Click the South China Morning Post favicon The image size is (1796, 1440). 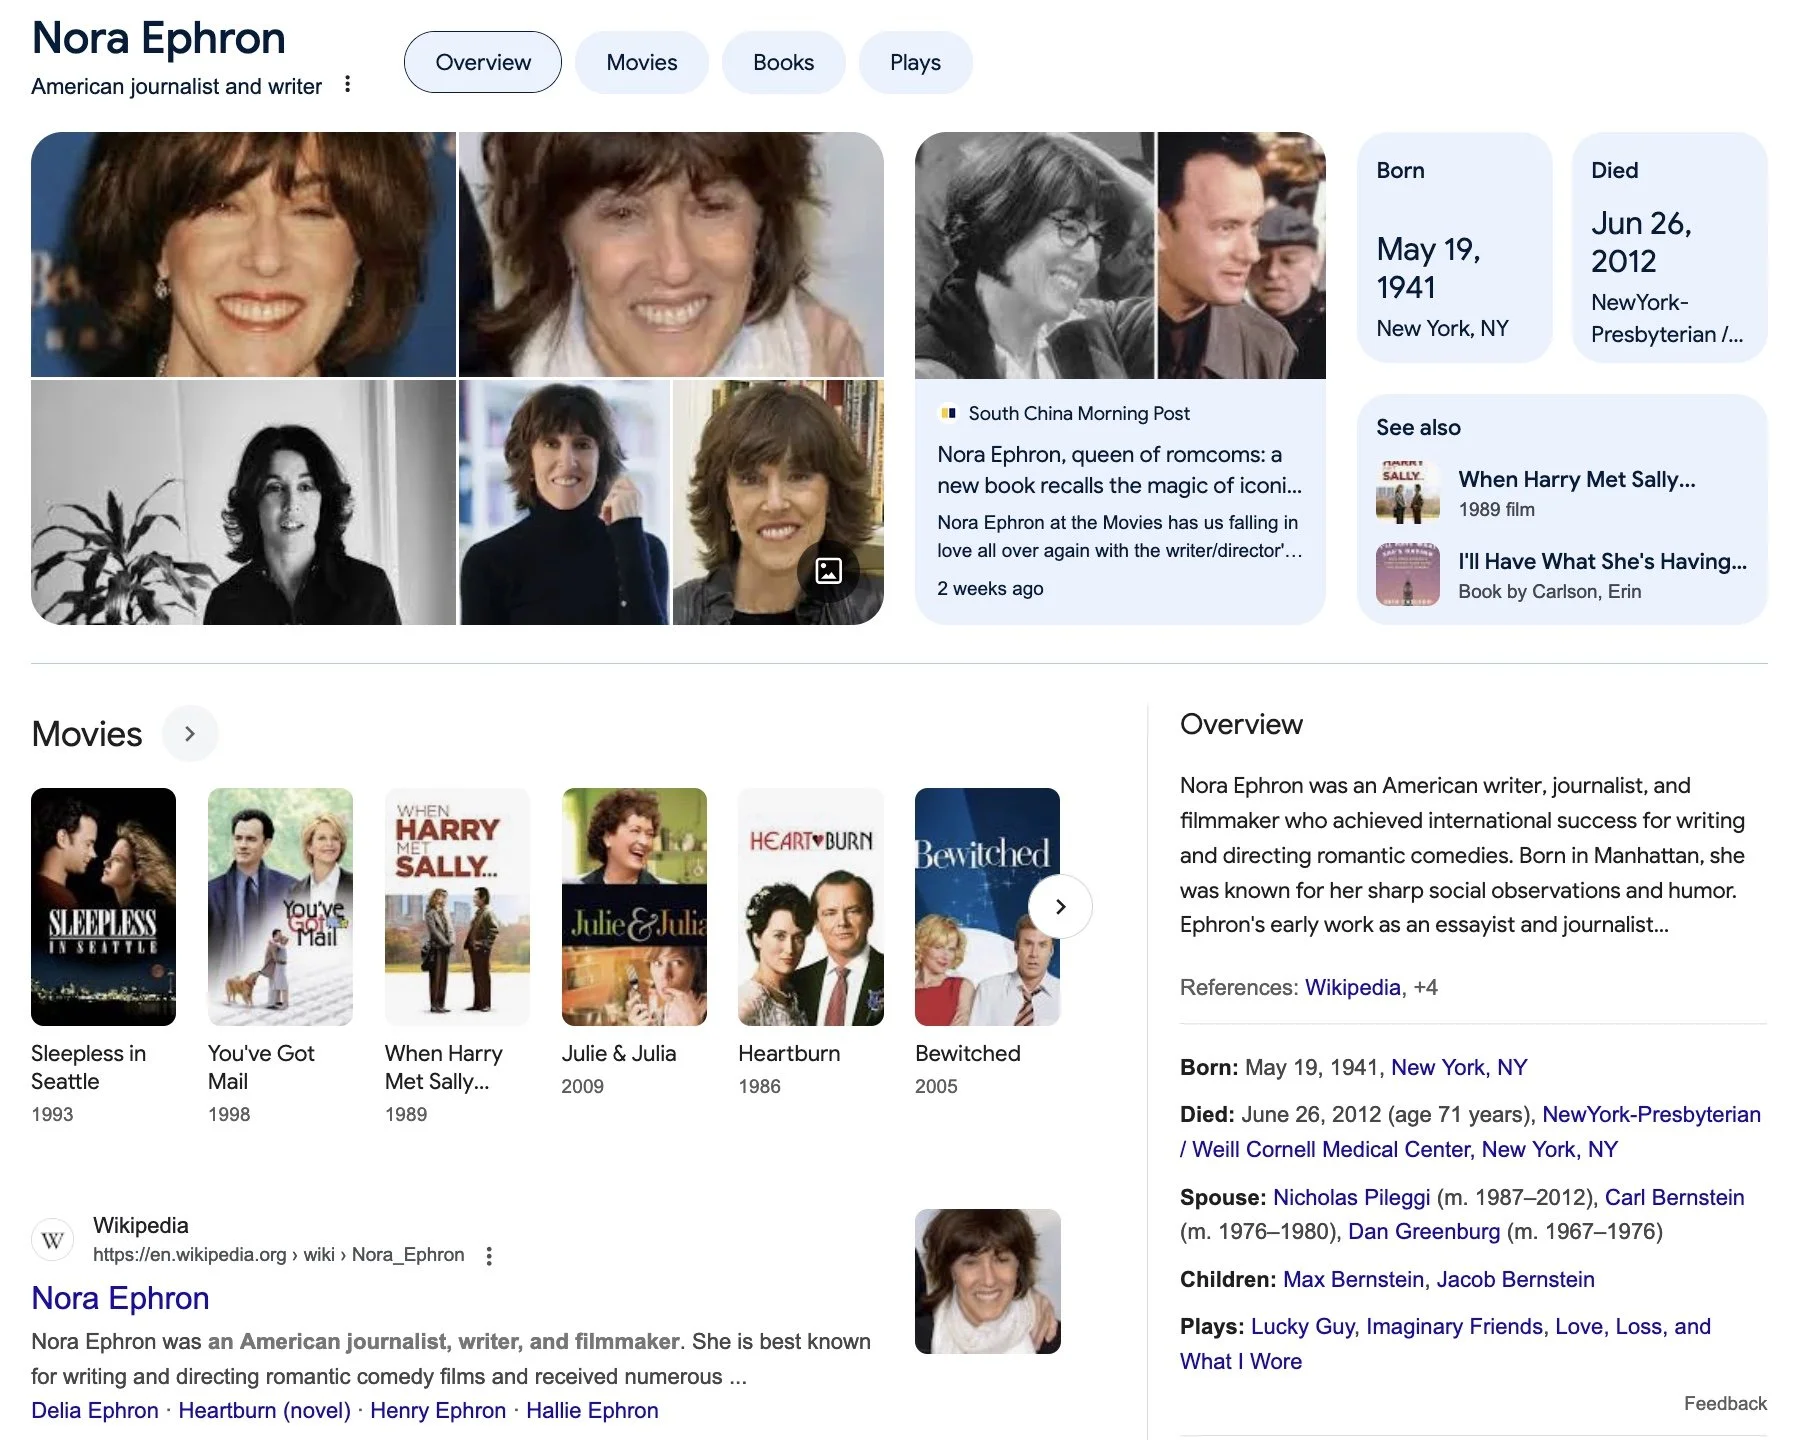click(x=948, y=413)
